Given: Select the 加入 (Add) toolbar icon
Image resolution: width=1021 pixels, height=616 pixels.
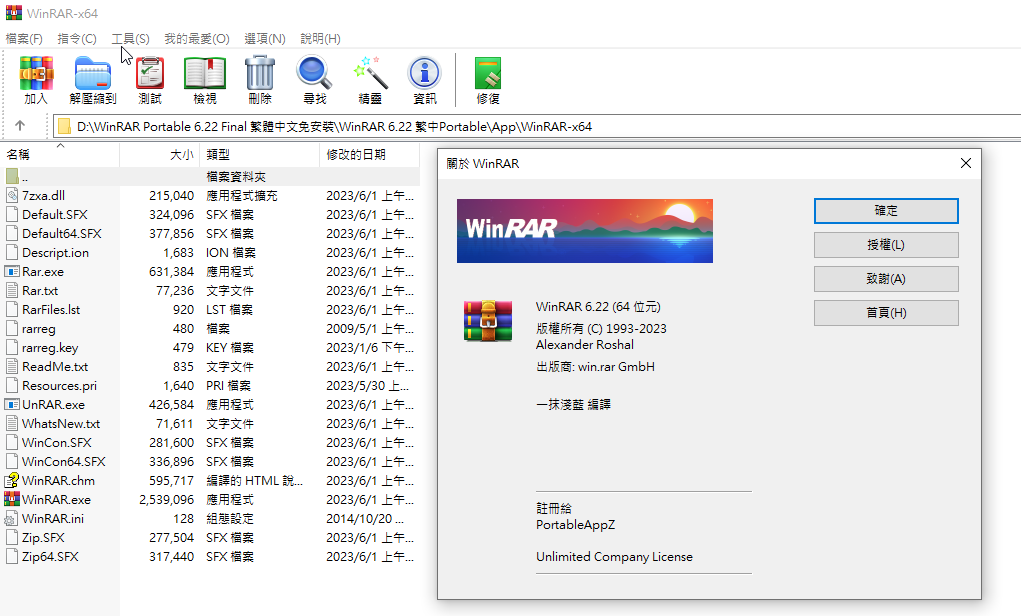Looking at the screenshot, I should coord(35,80).
